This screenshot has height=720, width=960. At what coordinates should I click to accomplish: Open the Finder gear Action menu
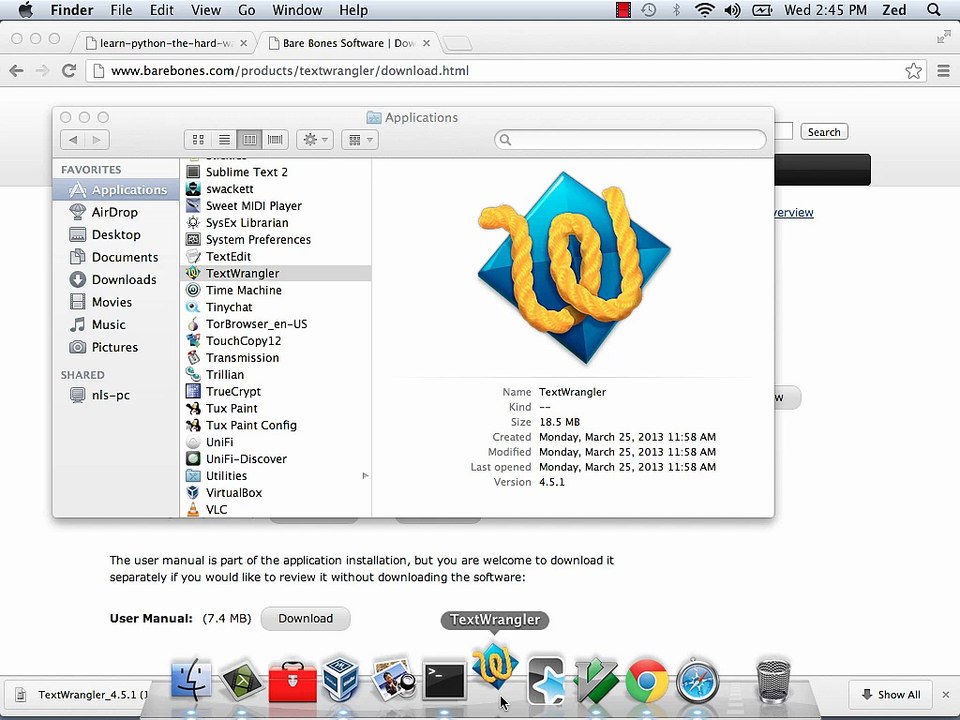(x=315, y=140)
